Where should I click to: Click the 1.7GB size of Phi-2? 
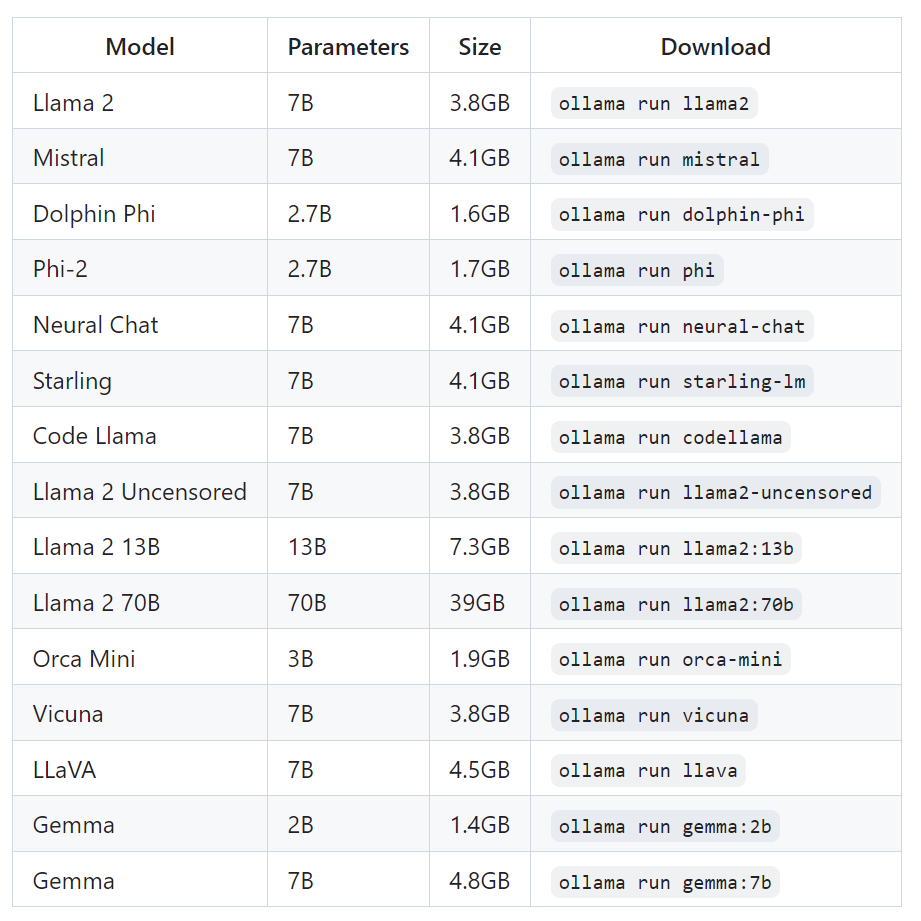point(480,269)
